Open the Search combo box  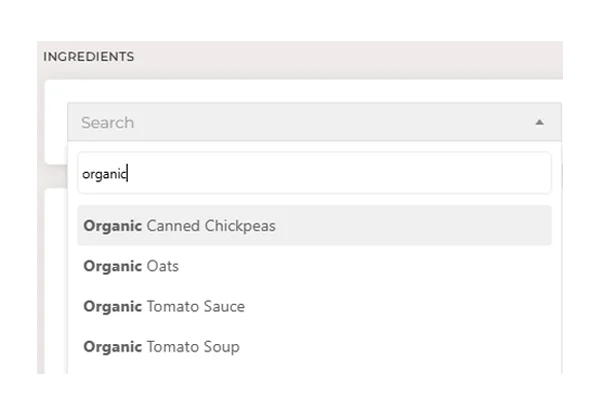pos(314,122)
